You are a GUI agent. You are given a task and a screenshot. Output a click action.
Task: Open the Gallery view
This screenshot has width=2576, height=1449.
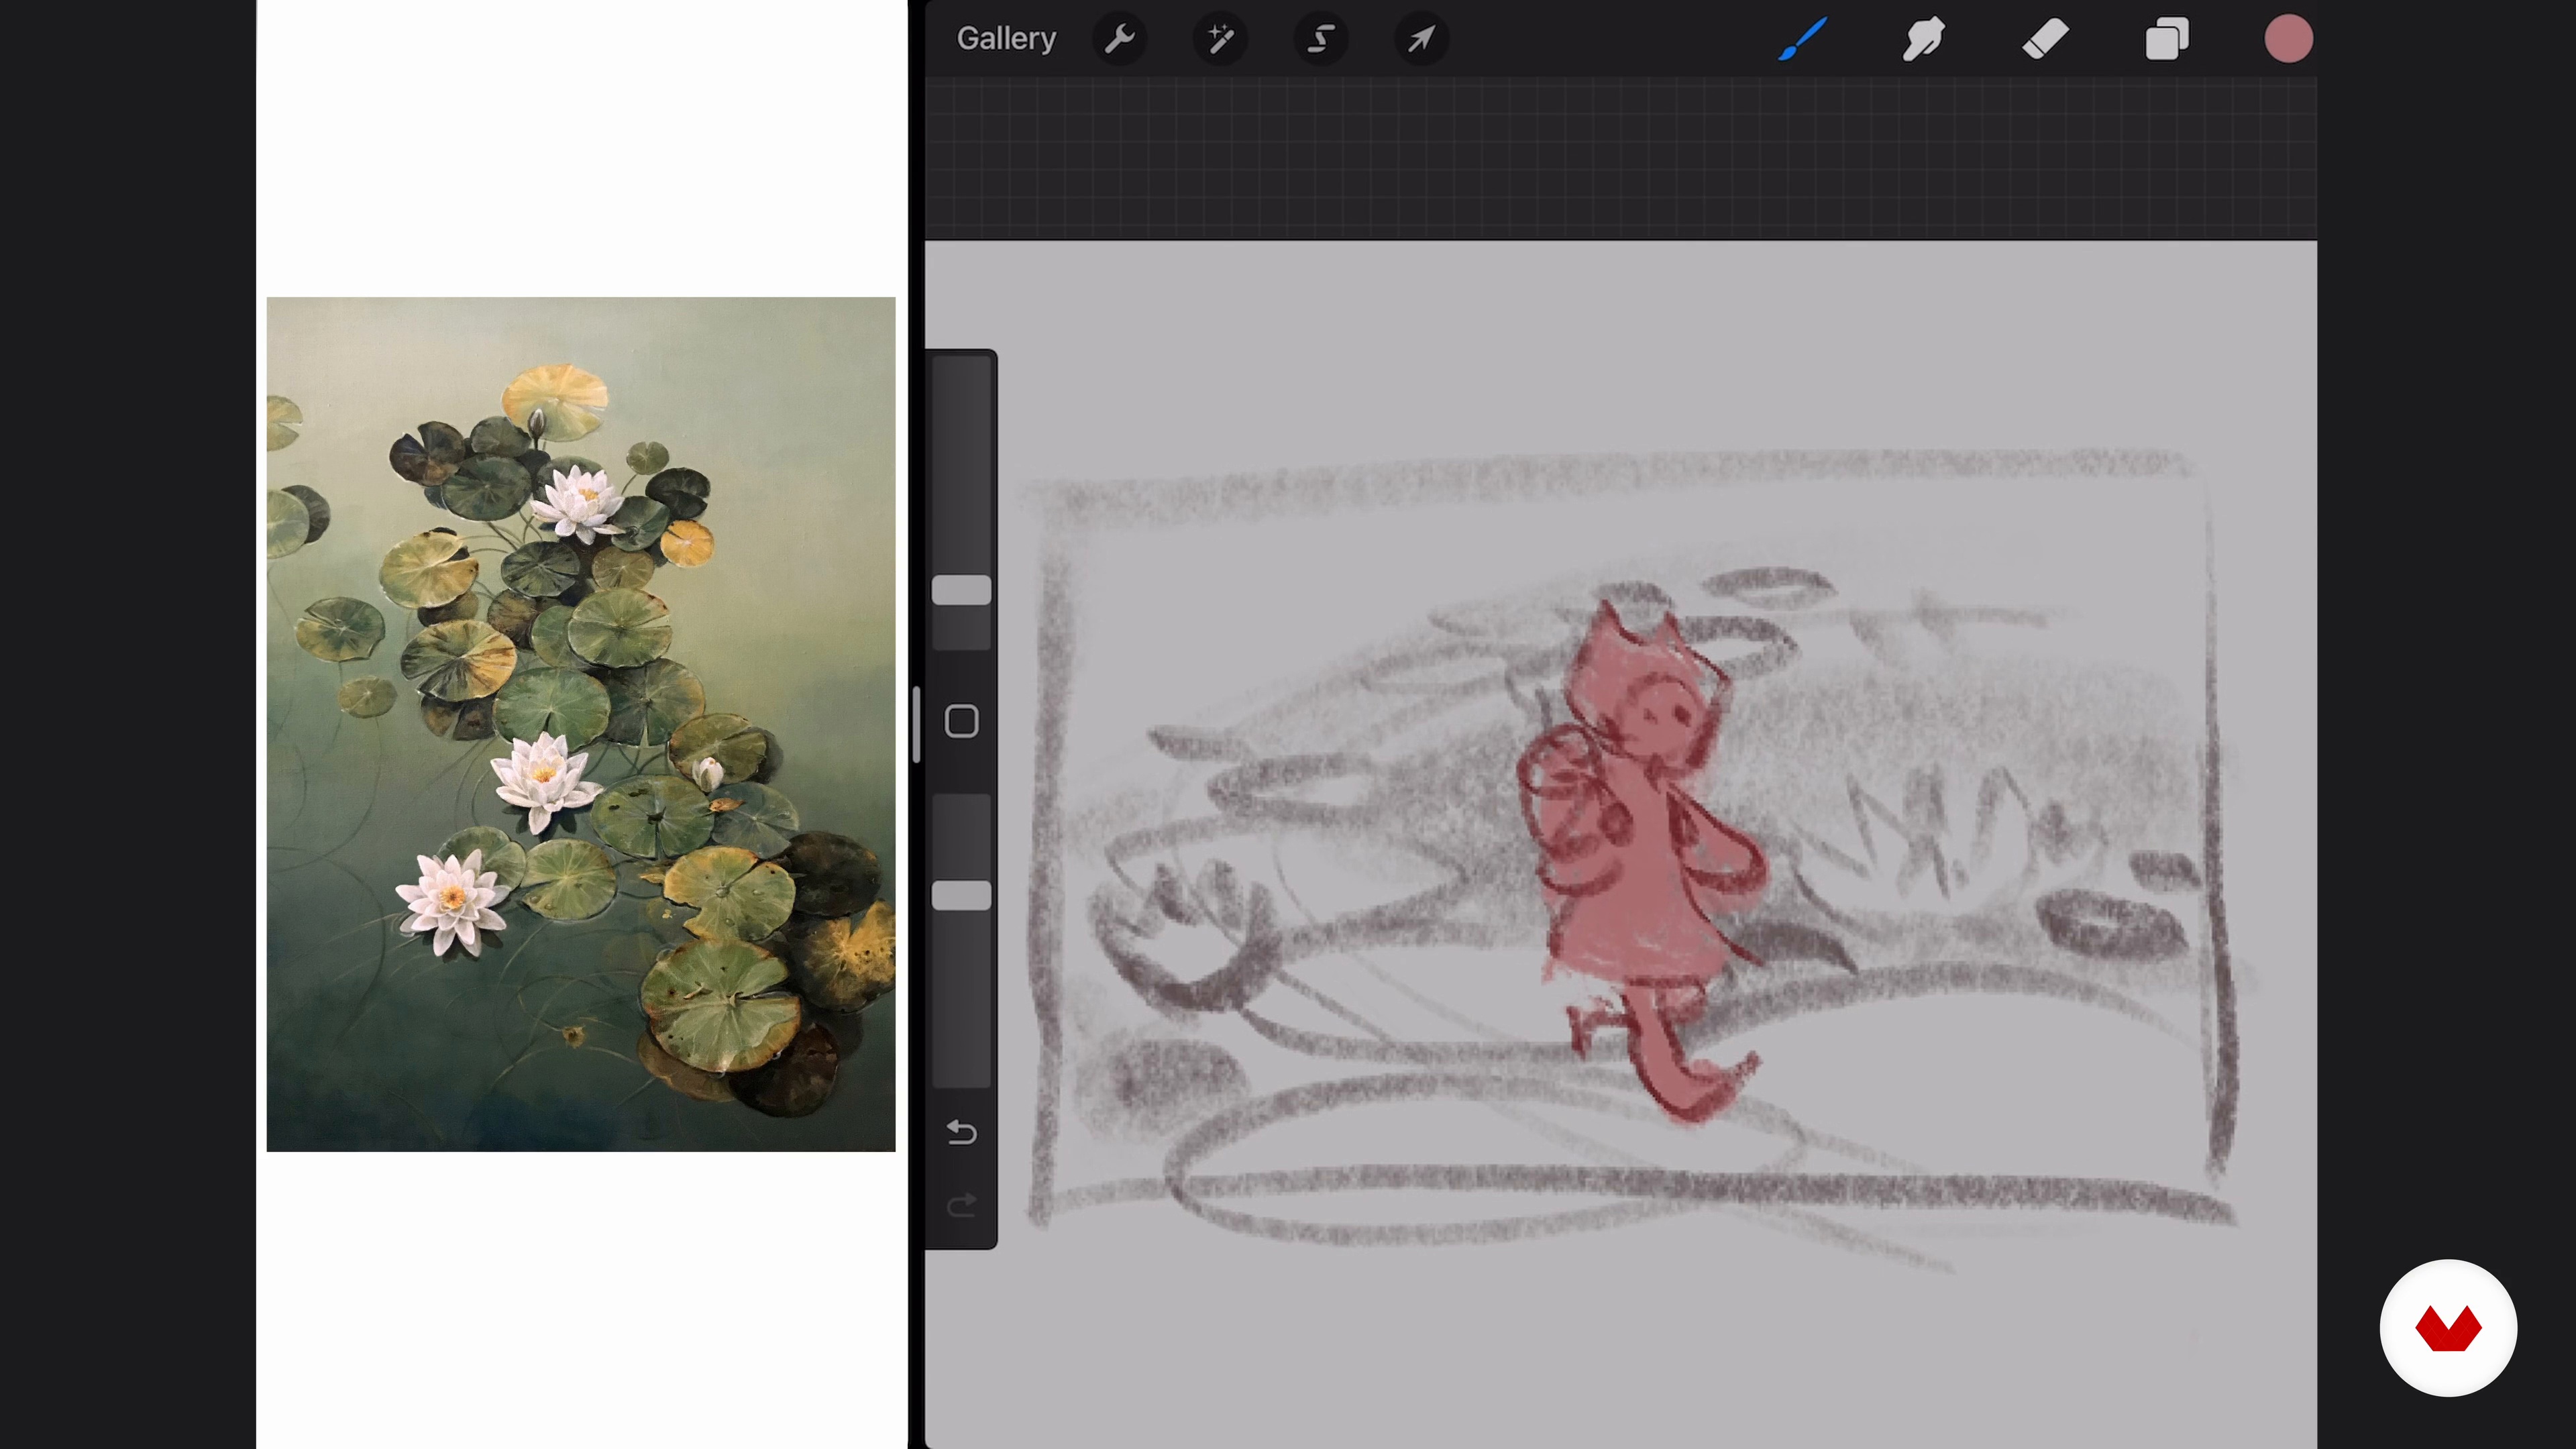(x=1006, y=39)
